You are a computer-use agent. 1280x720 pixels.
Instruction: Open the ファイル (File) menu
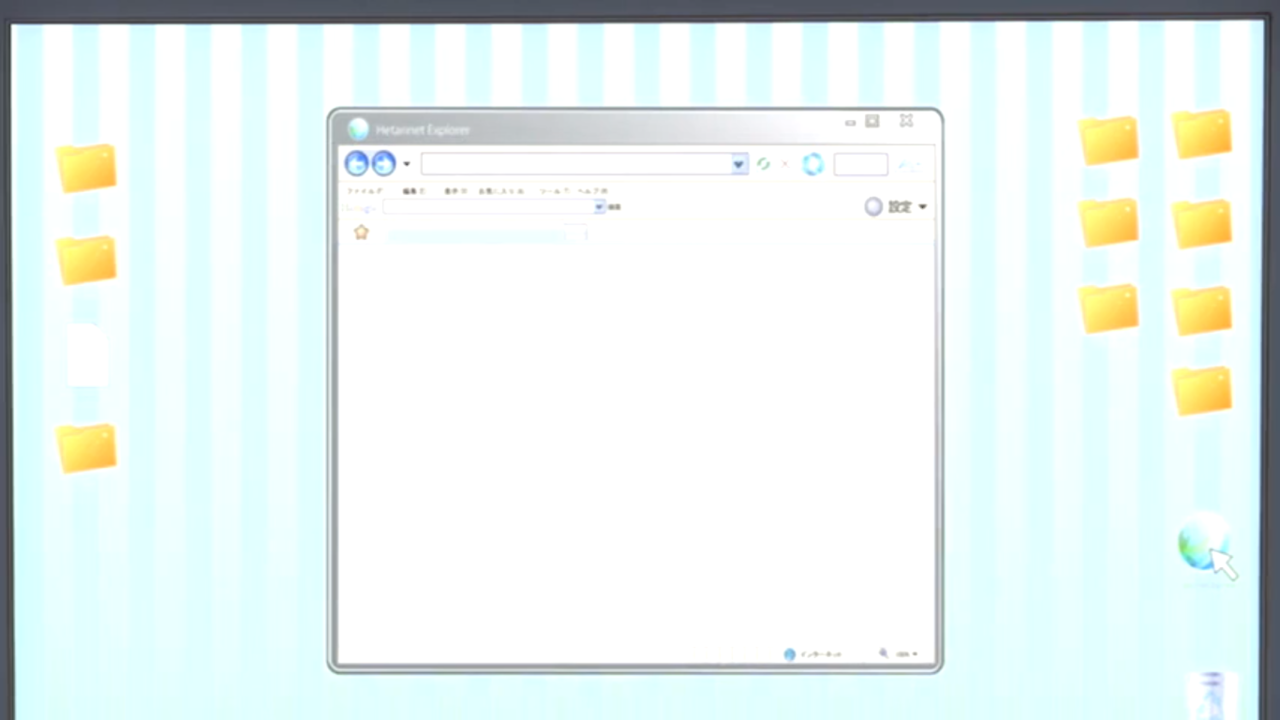(365, 191)
